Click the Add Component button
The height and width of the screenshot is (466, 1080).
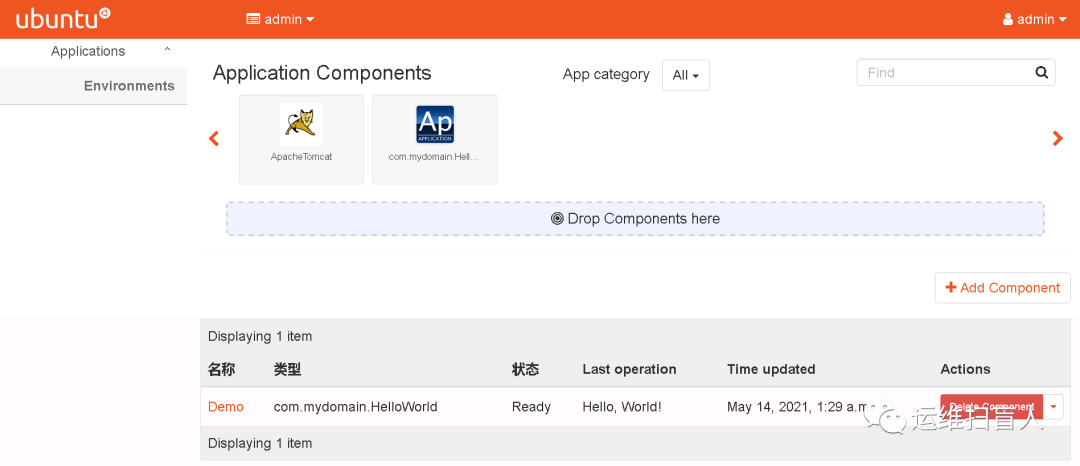[x=1002, y=288]
